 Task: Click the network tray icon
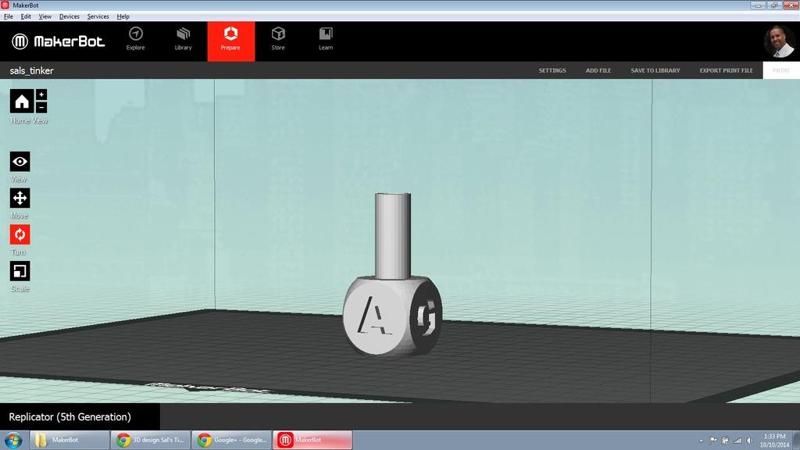(737, 440)
